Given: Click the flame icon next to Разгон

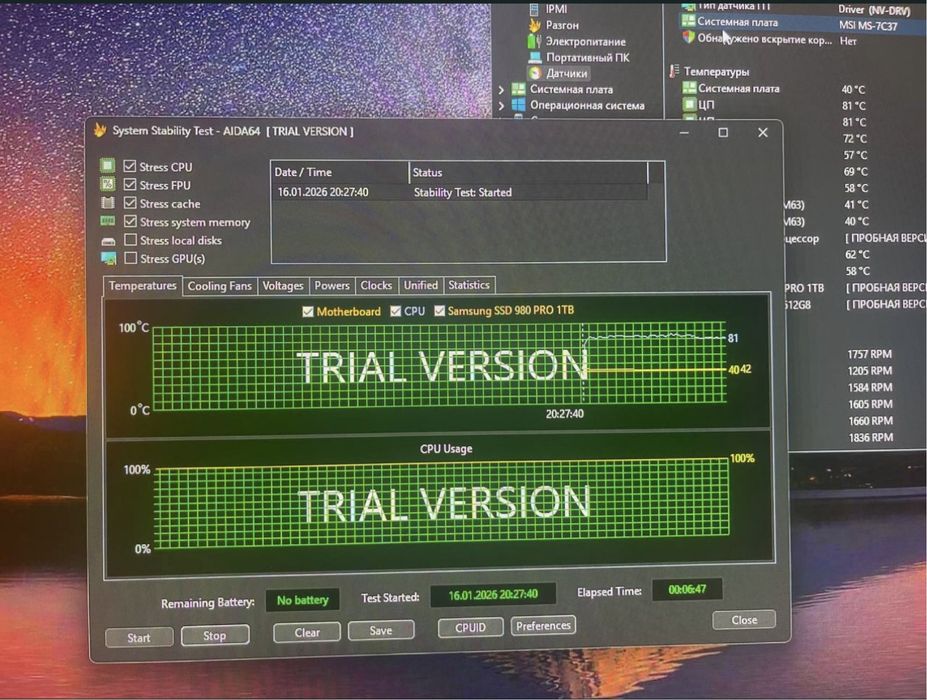Looking at the screenshot, I should click(534, 25).
